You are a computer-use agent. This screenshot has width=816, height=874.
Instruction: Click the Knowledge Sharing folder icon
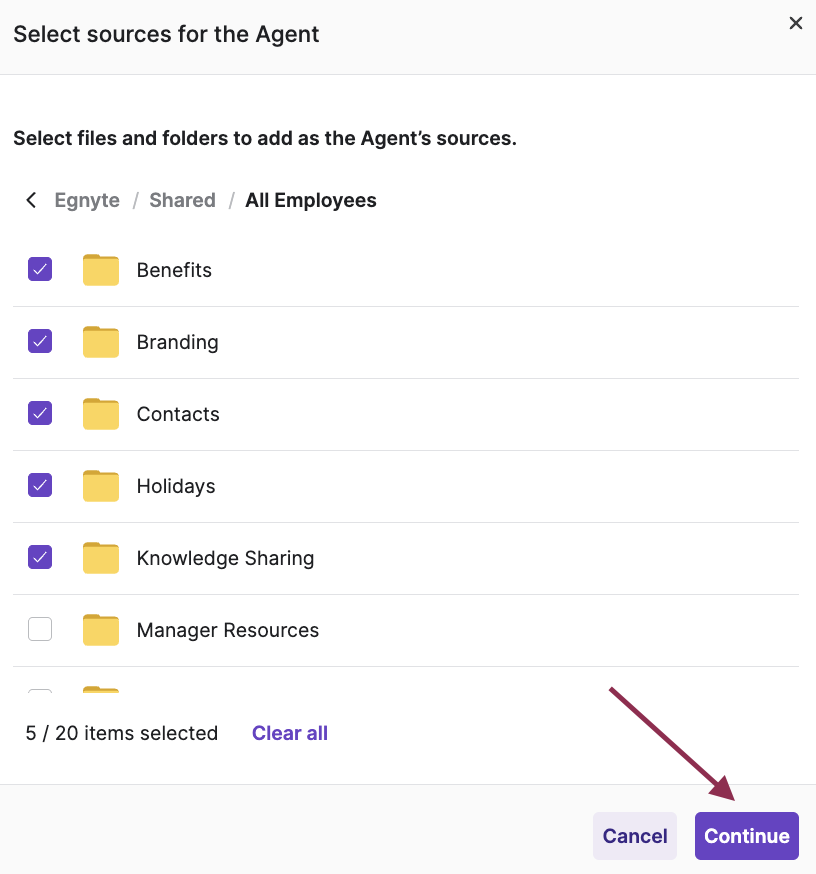[100, 558]
